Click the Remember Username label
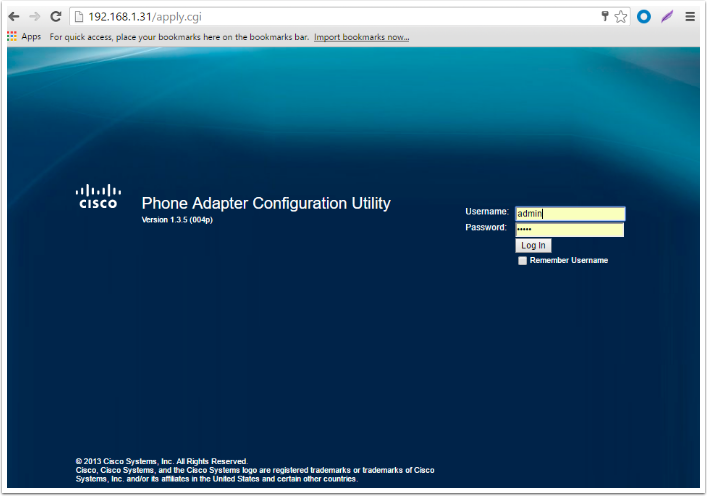 tap(569, 260)
